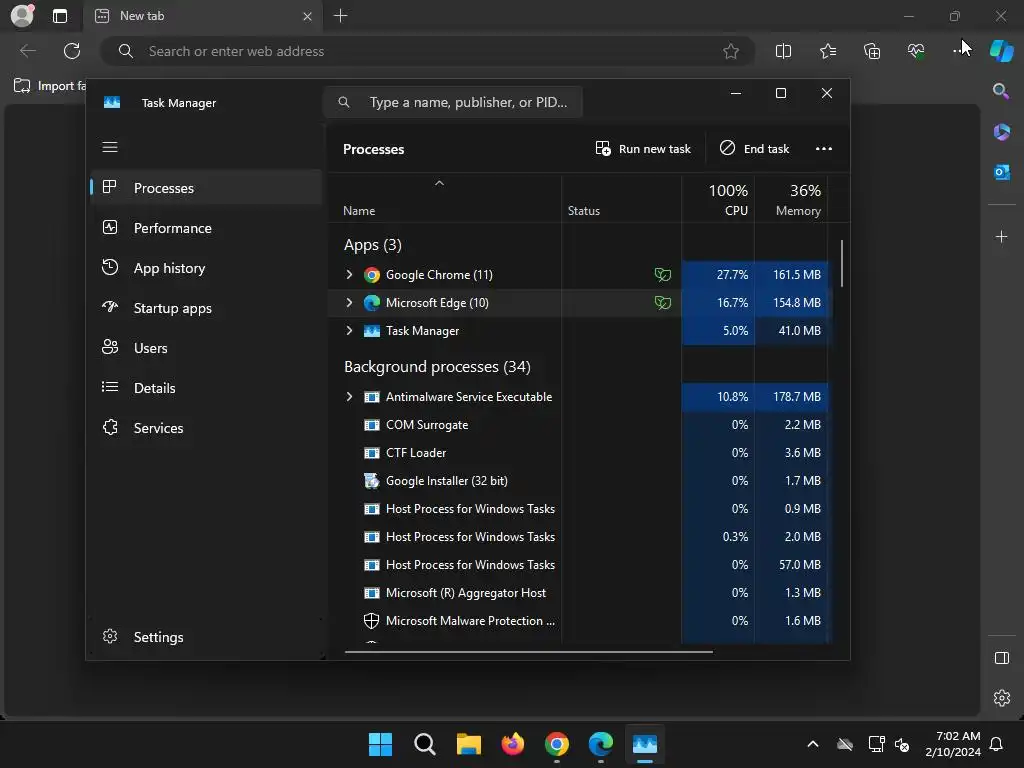Open Edge Browser essentials heart icon
This screenshot has height=768, width=1024.
[x=916, y=51]
